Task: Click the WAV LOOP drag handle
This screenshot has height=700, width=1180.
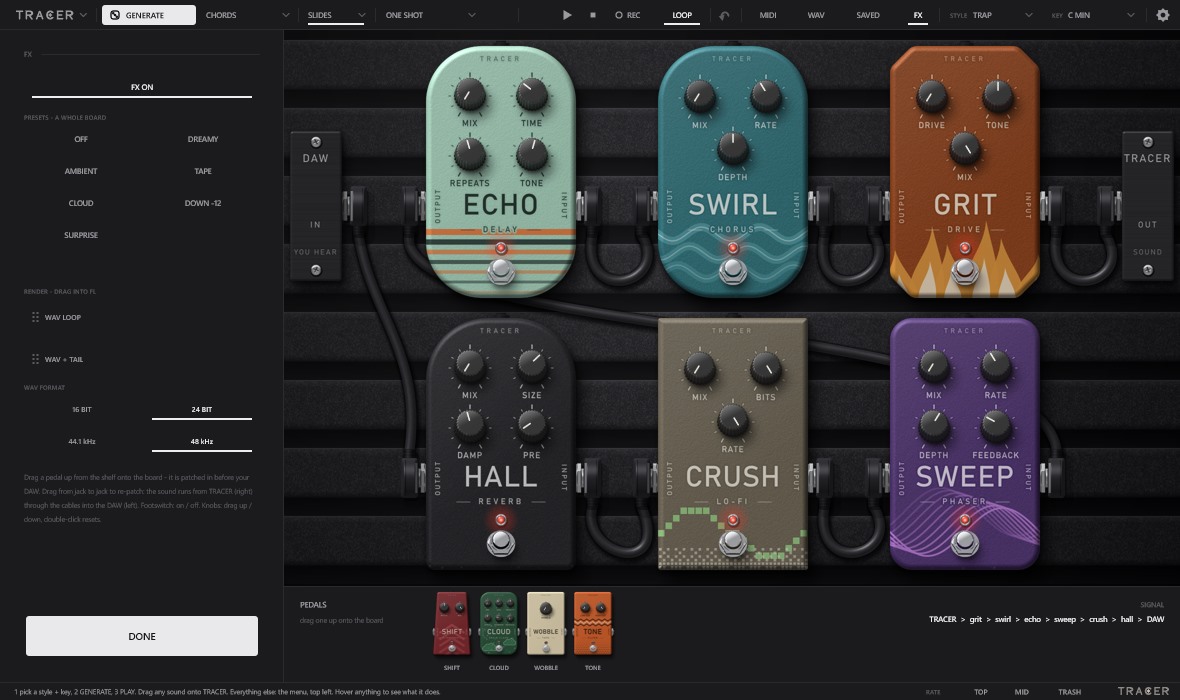Action: tap(35, 318)
